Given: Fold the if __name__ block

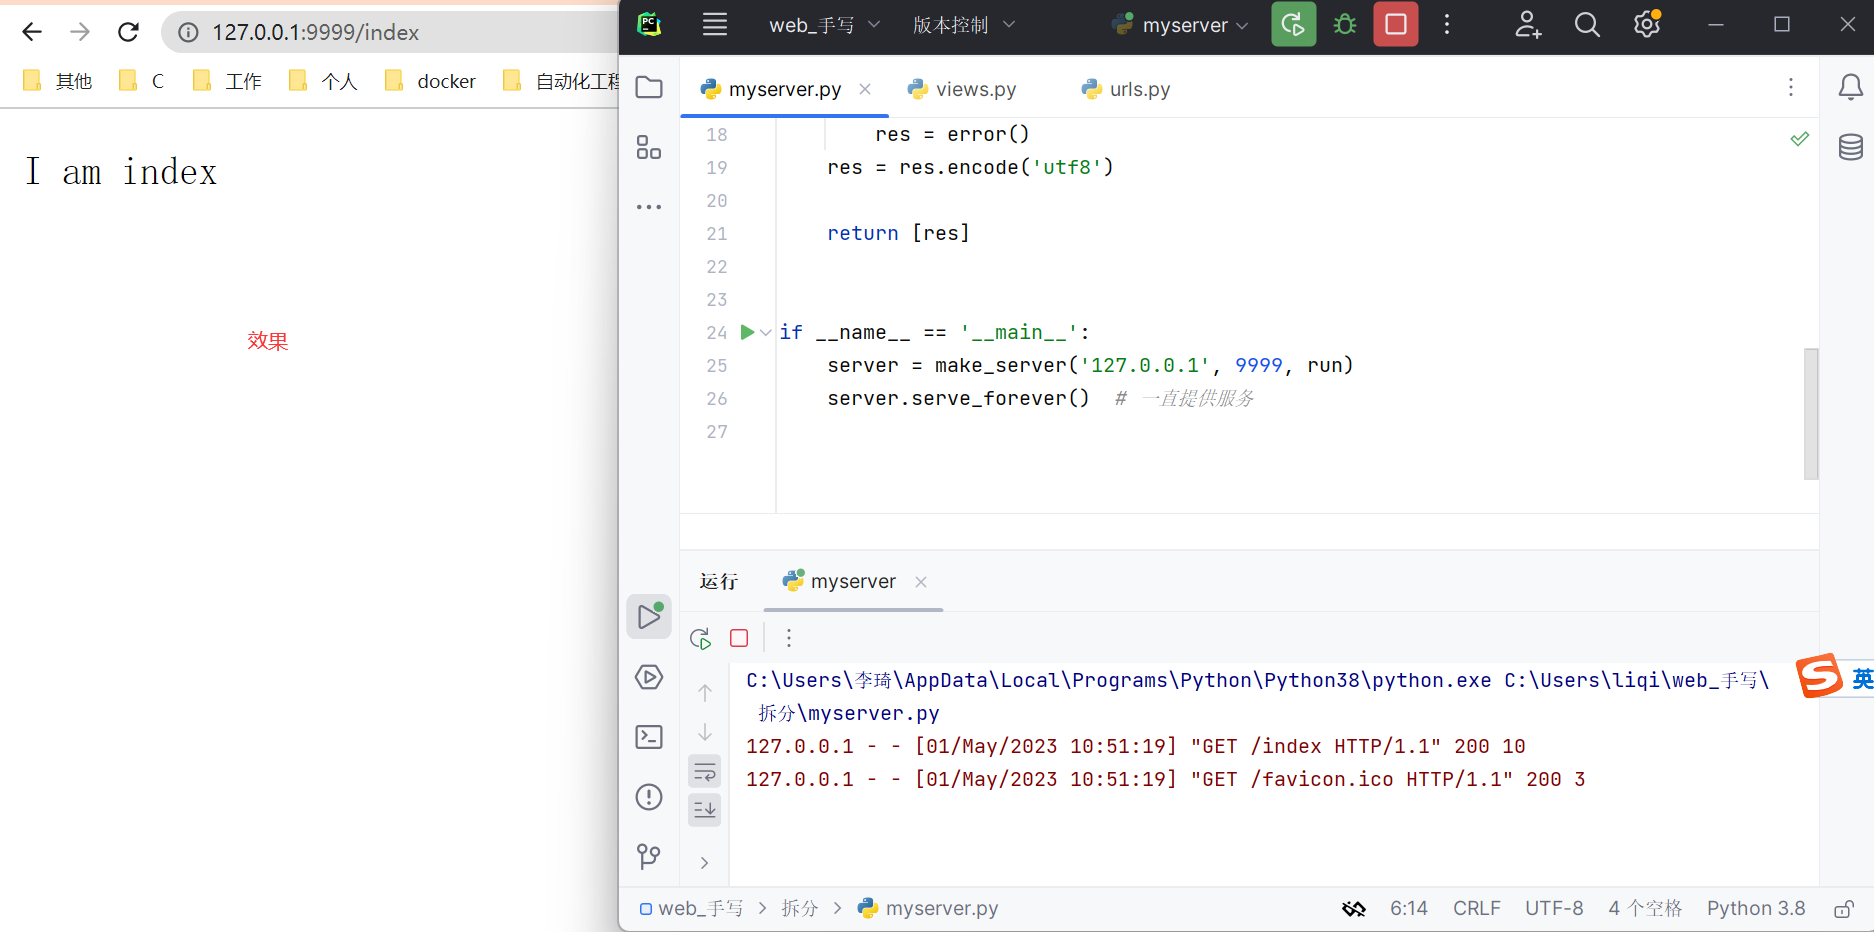Looking at the screenshot, I should pos(765,333).
